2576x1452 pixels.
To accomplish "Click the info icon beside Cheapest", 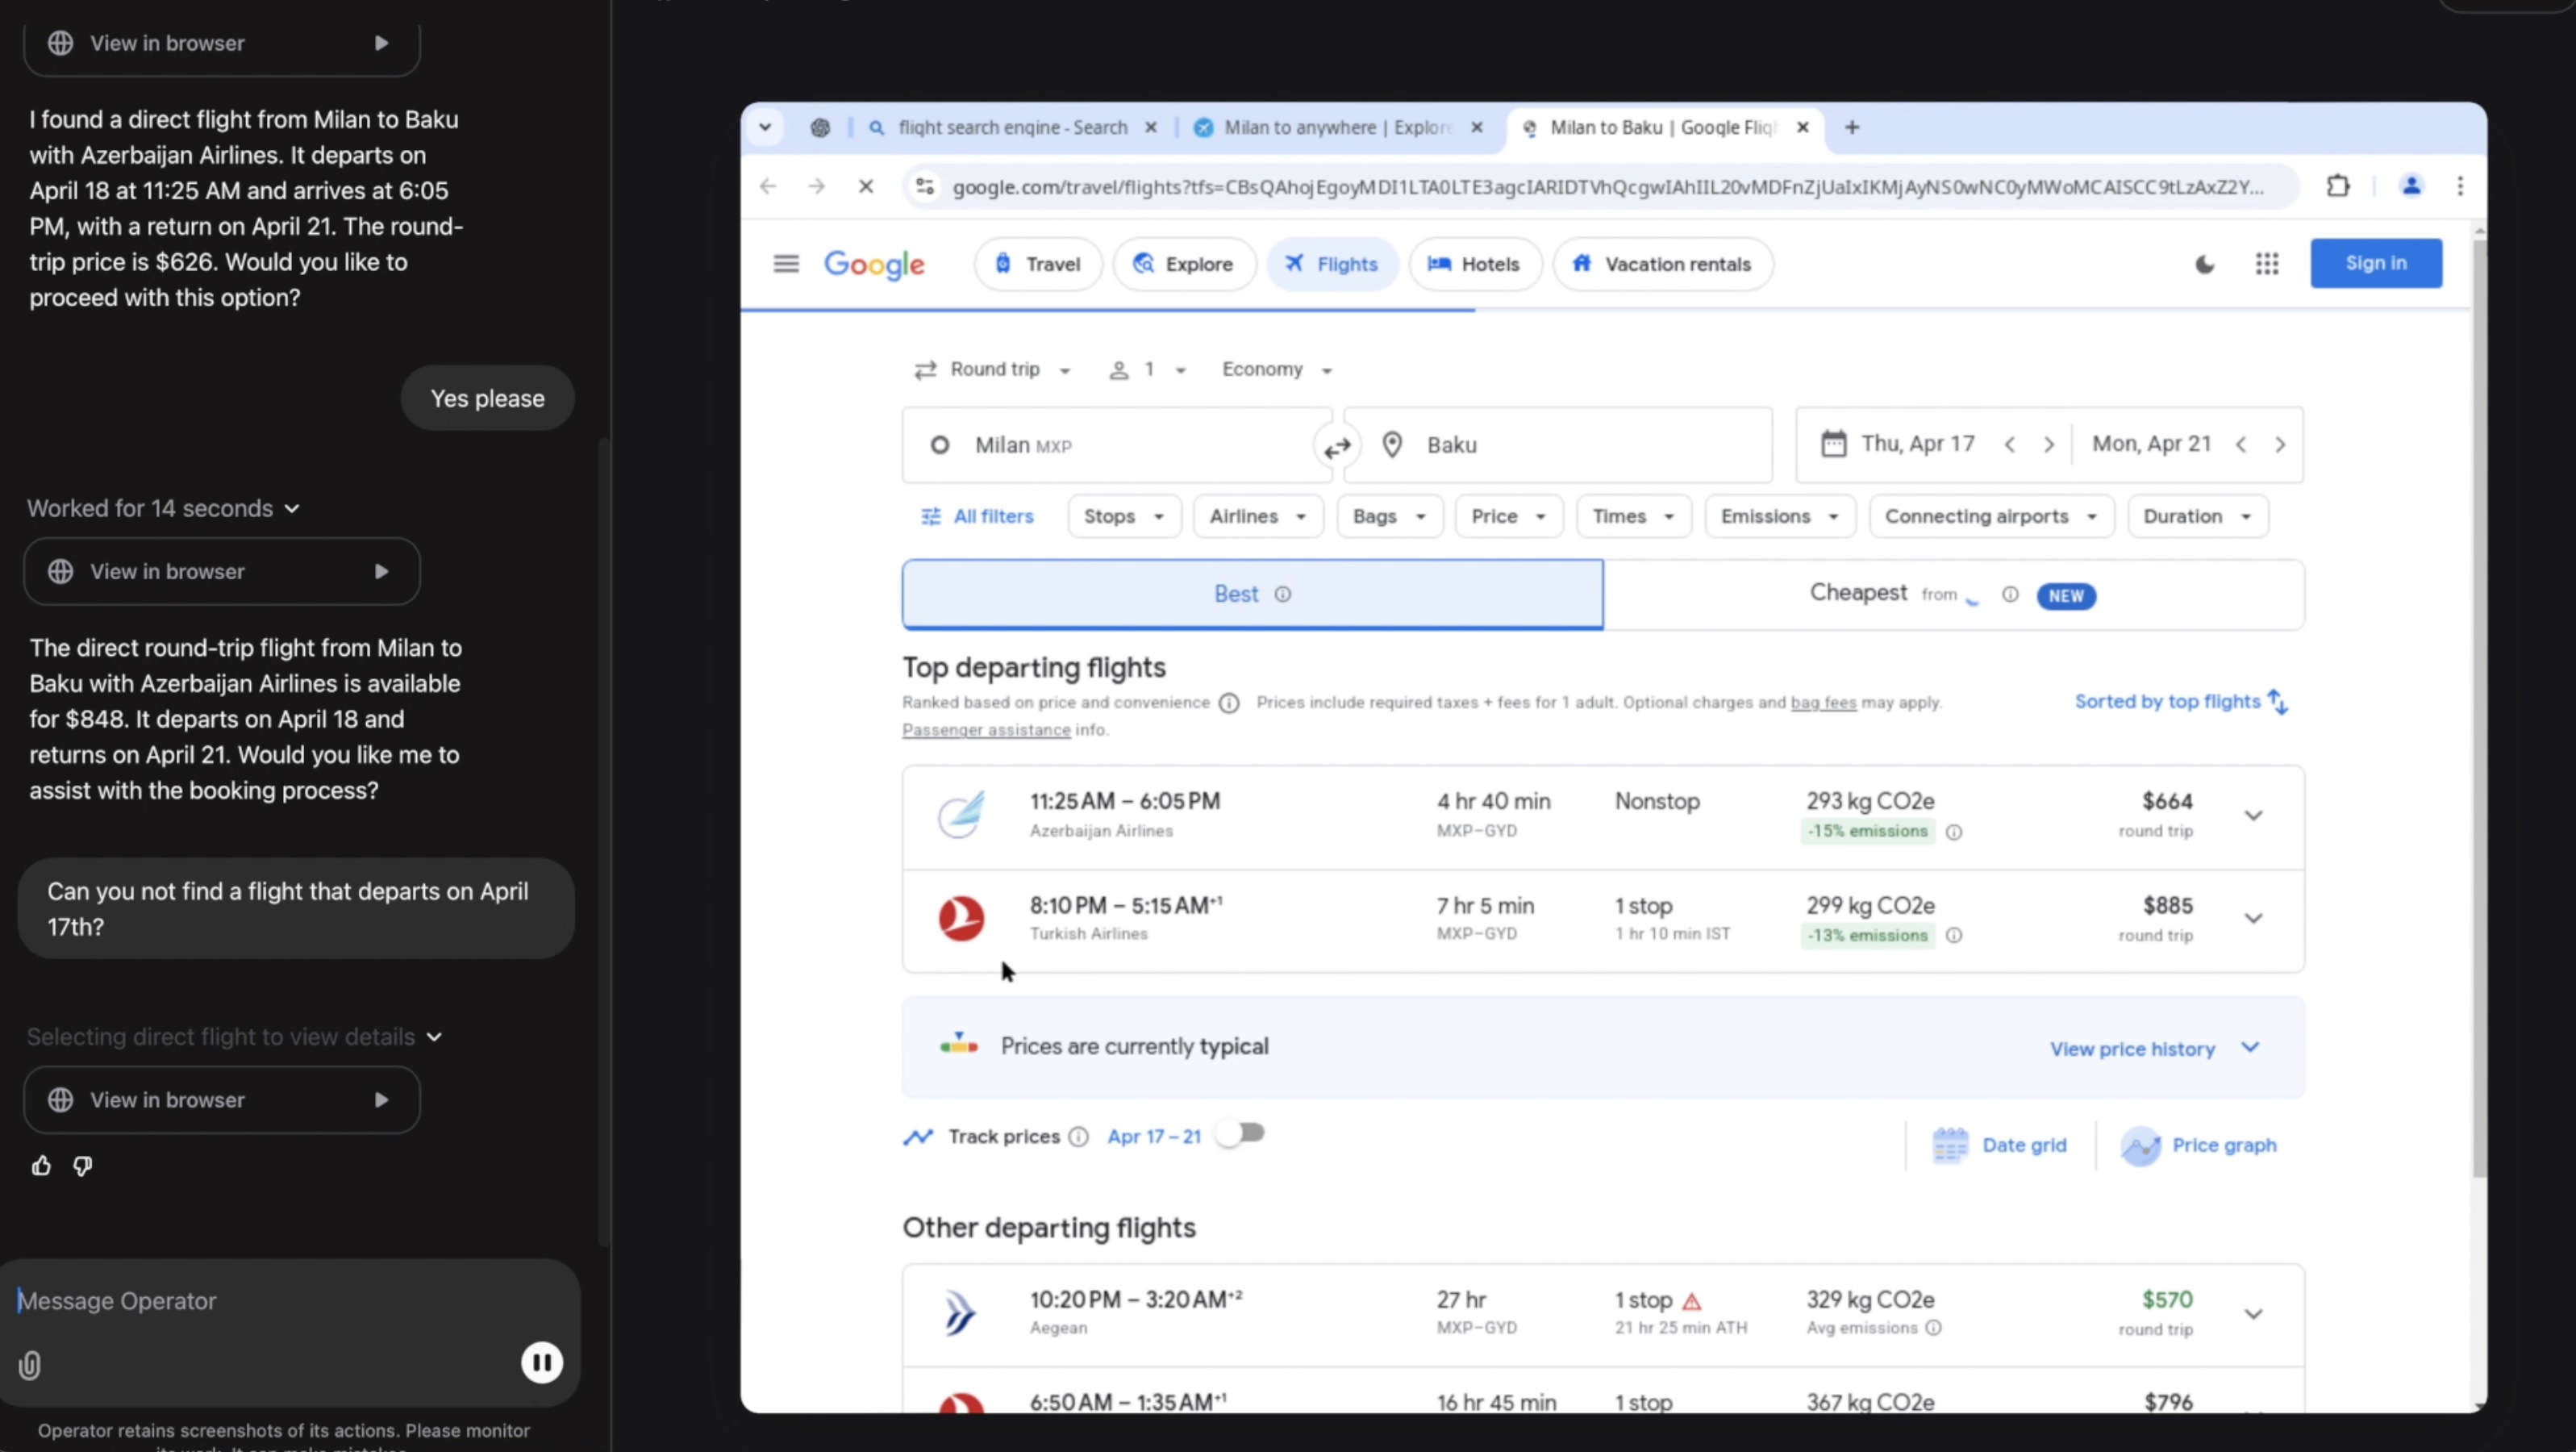I will pyautogui.click(x=2009, y=594).
